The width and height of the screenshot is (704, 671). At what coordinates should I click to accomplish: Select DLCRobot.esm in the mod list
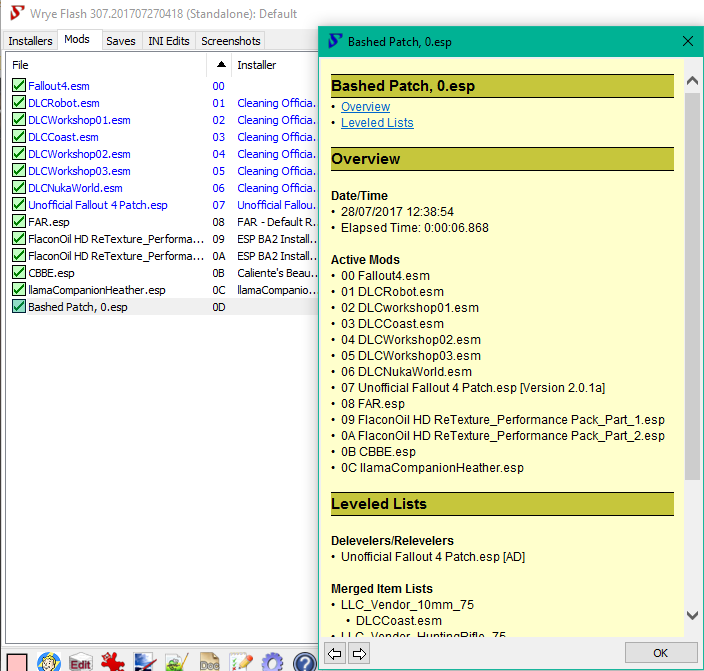point(64,103)
